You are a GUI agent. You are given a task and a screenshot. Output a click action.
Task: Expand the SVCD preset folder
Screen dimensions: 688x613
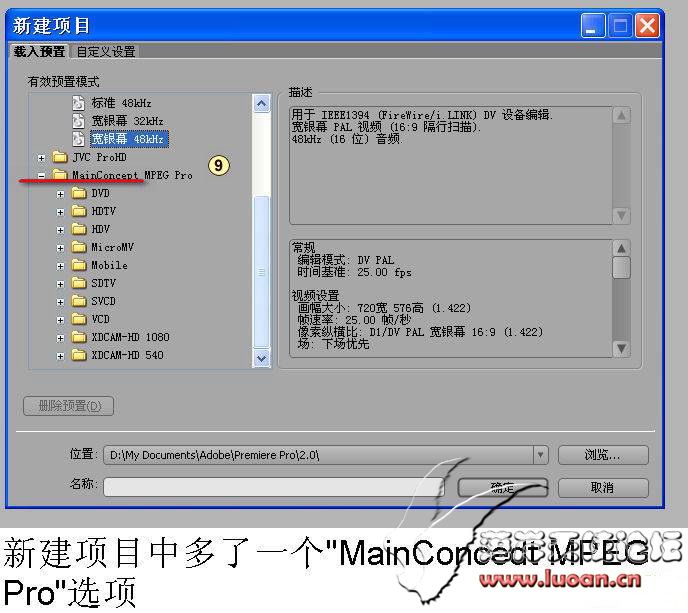[x=61, y=302]
